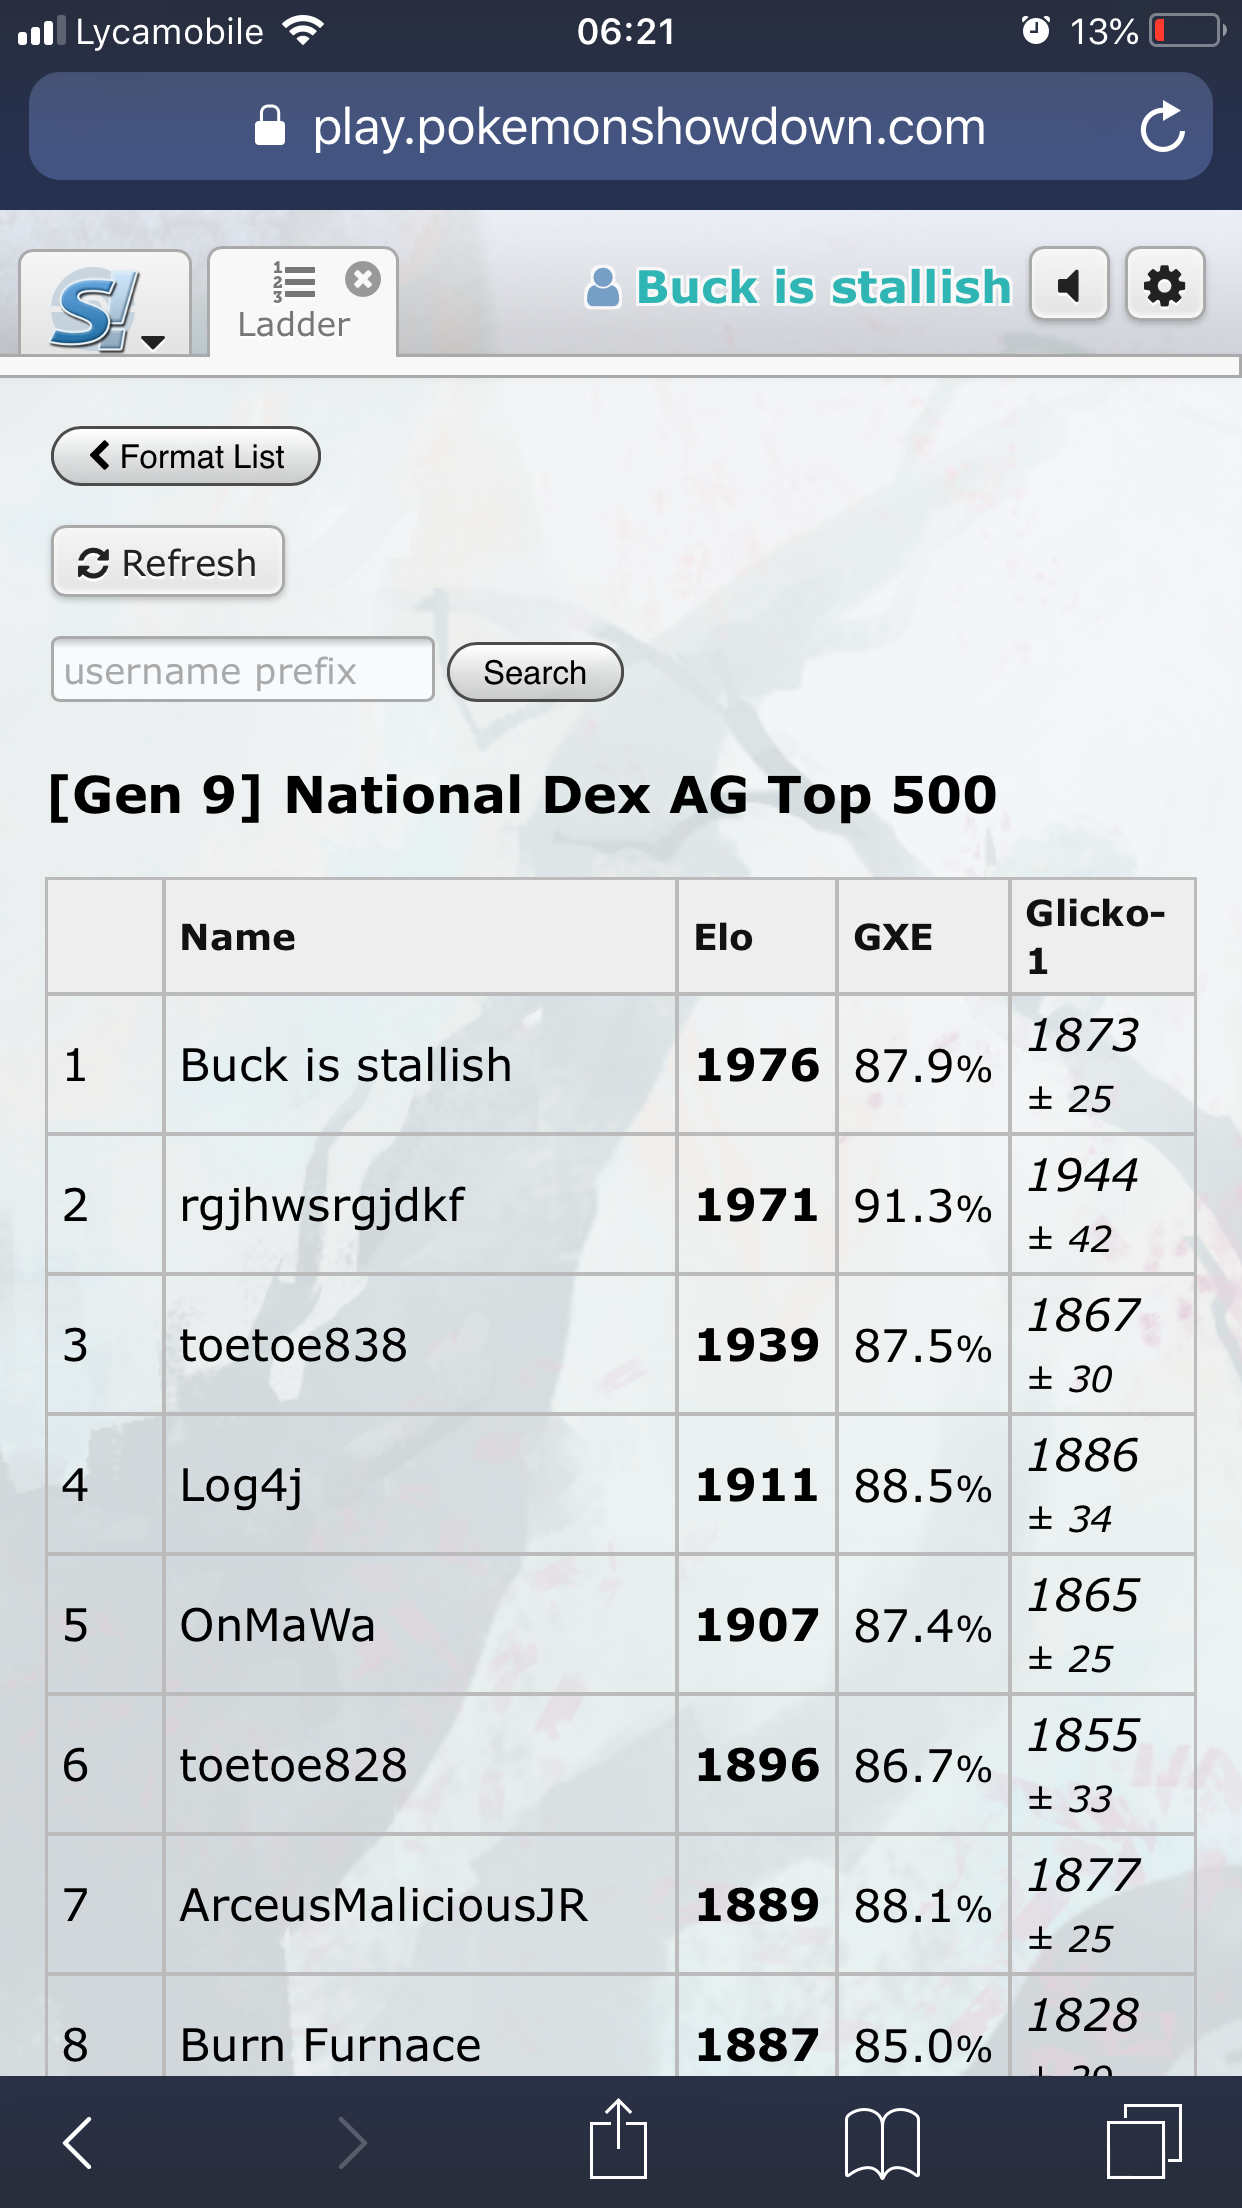
Task: Reload the page in Safari
Action: tap(1163, 127)
